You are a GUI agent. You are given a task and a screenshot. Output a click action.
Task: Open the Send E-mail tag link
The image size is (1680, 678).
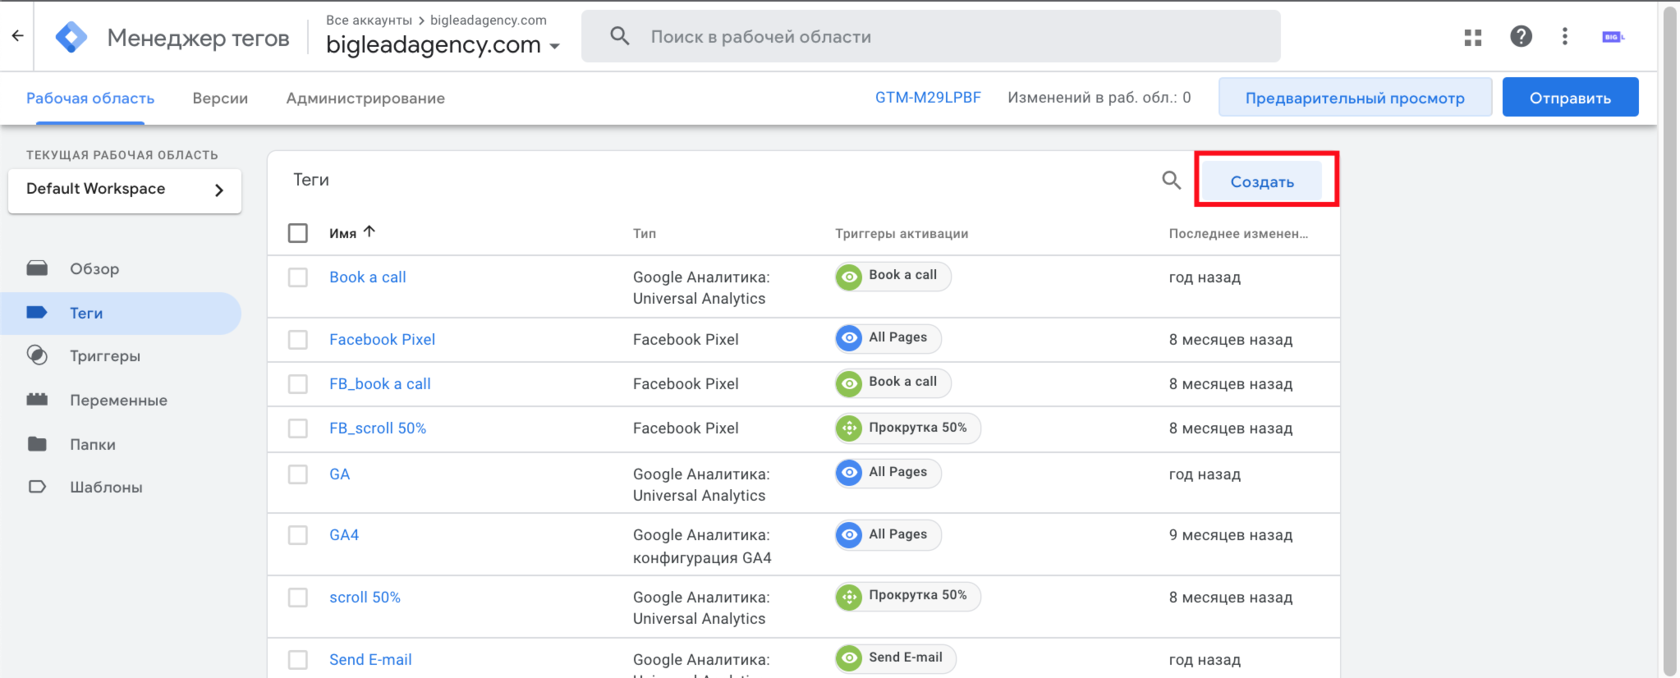[370, 660]
